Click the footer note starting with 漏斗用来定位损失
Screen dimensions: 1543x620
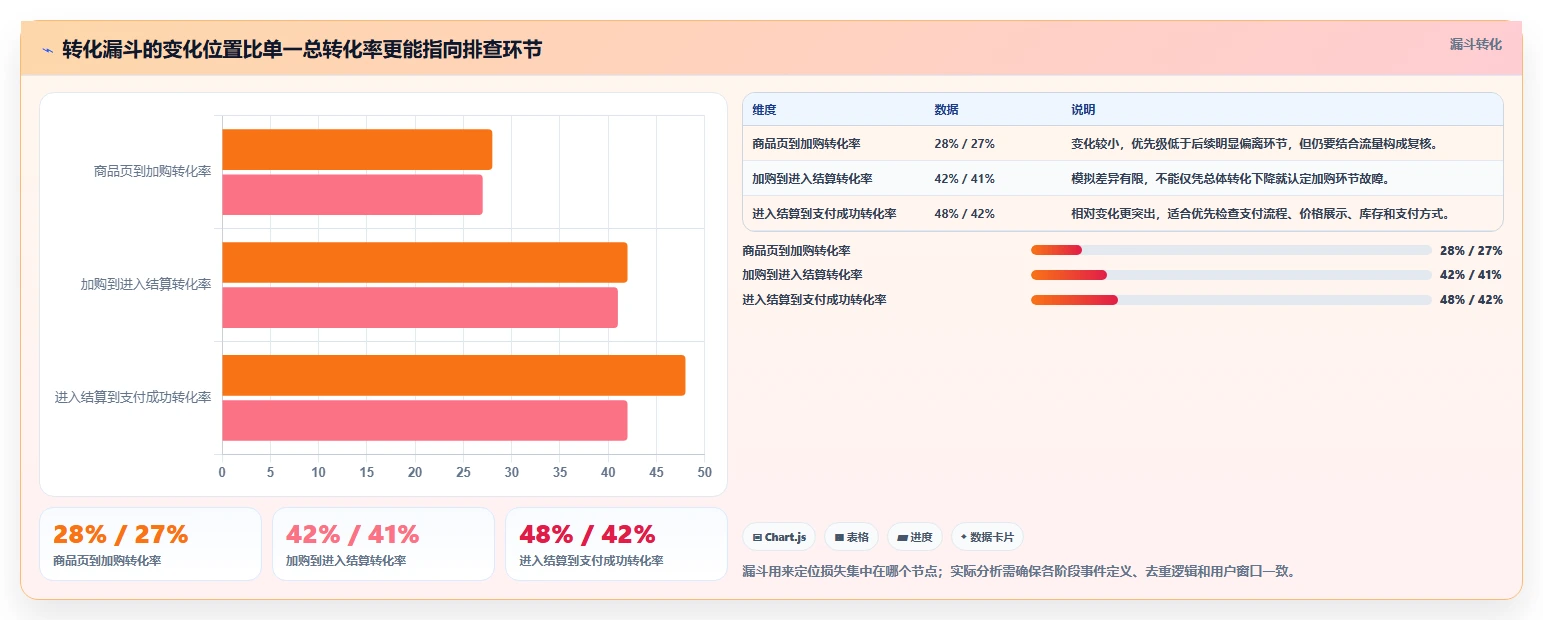[x=1020, y=572]
